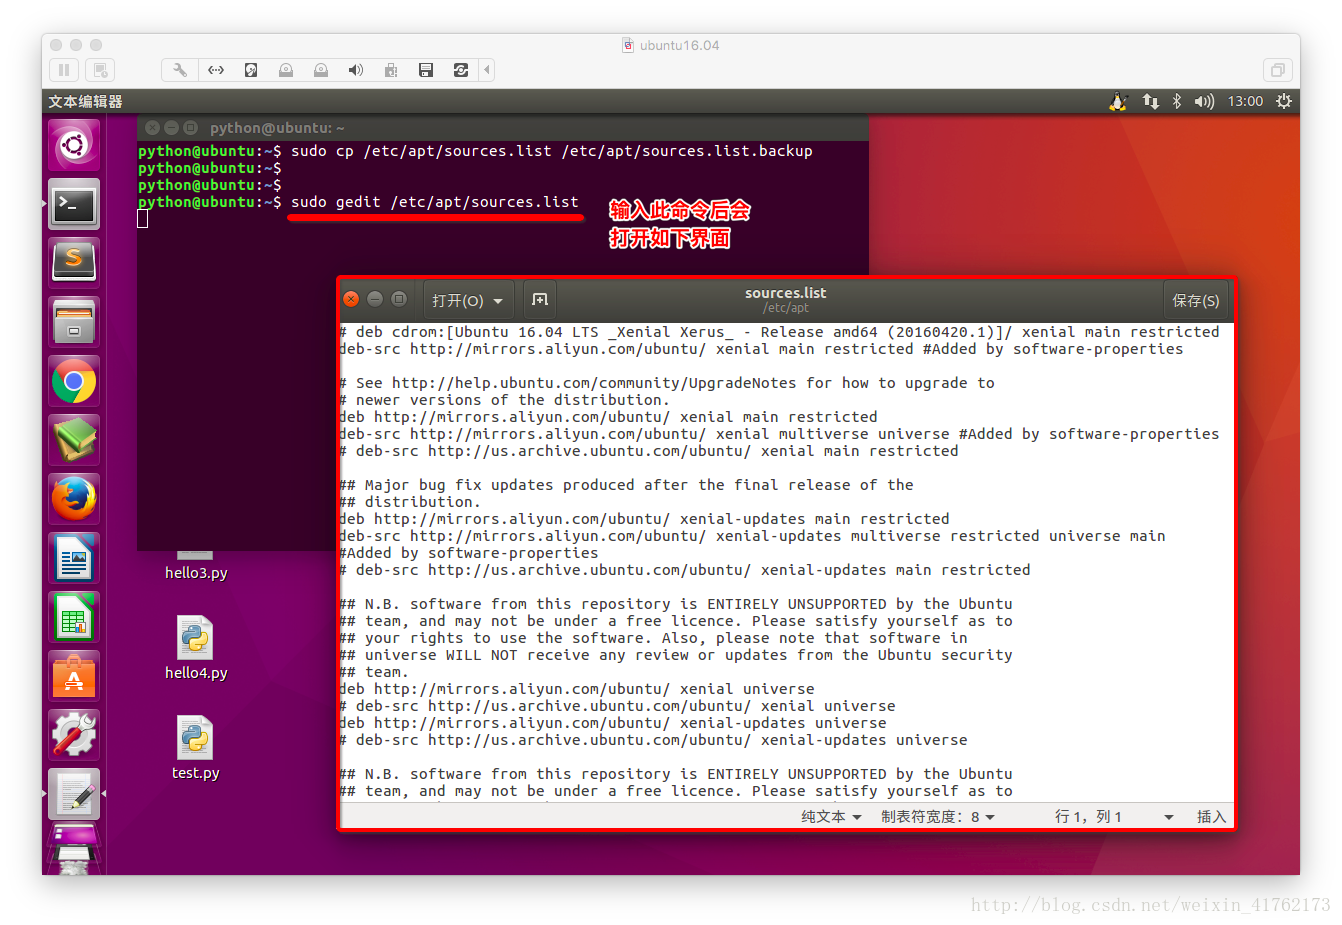Open the Ubuntu Dash search launcher
This screenshot has height=925, width=1342.
(x=74, y=146)
